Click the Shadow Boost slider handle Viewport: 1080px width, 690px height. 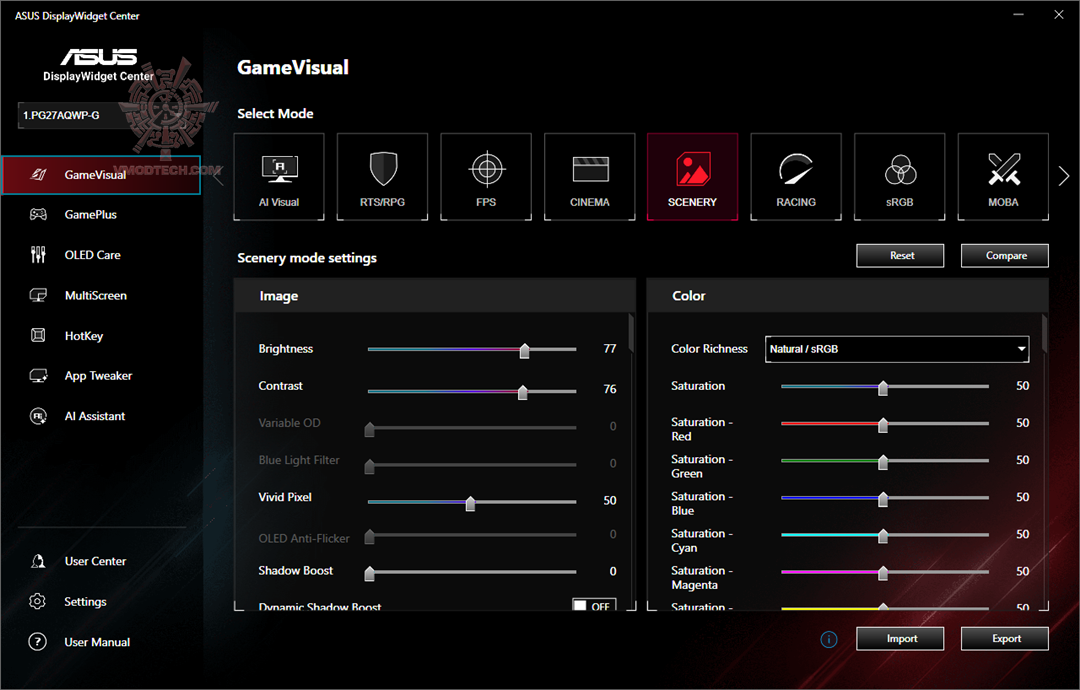pos(370,573)
